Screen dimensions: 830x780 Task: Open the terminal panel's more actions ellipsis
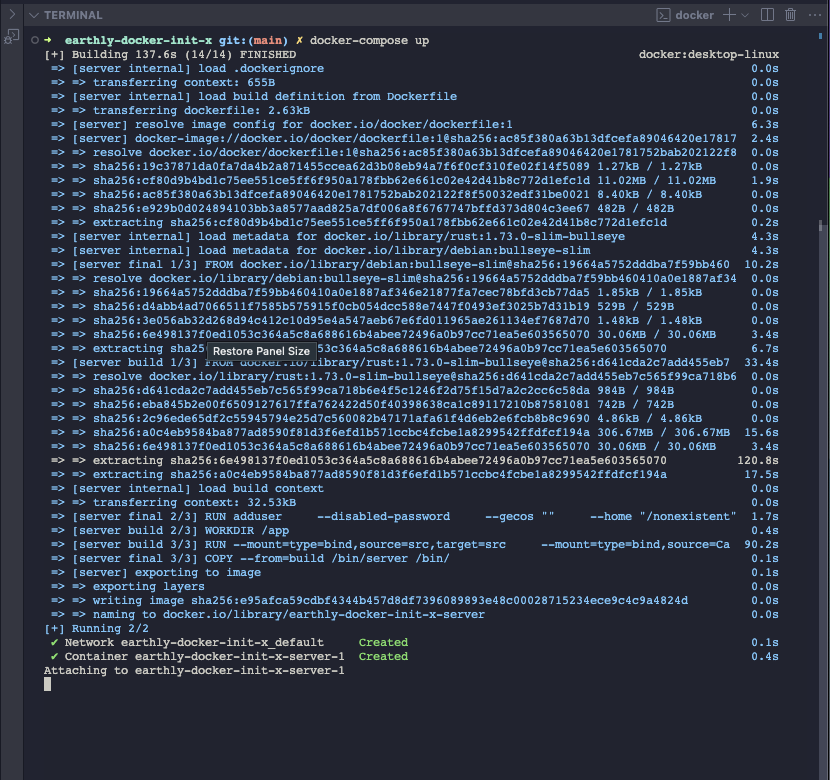click(813, 15)
